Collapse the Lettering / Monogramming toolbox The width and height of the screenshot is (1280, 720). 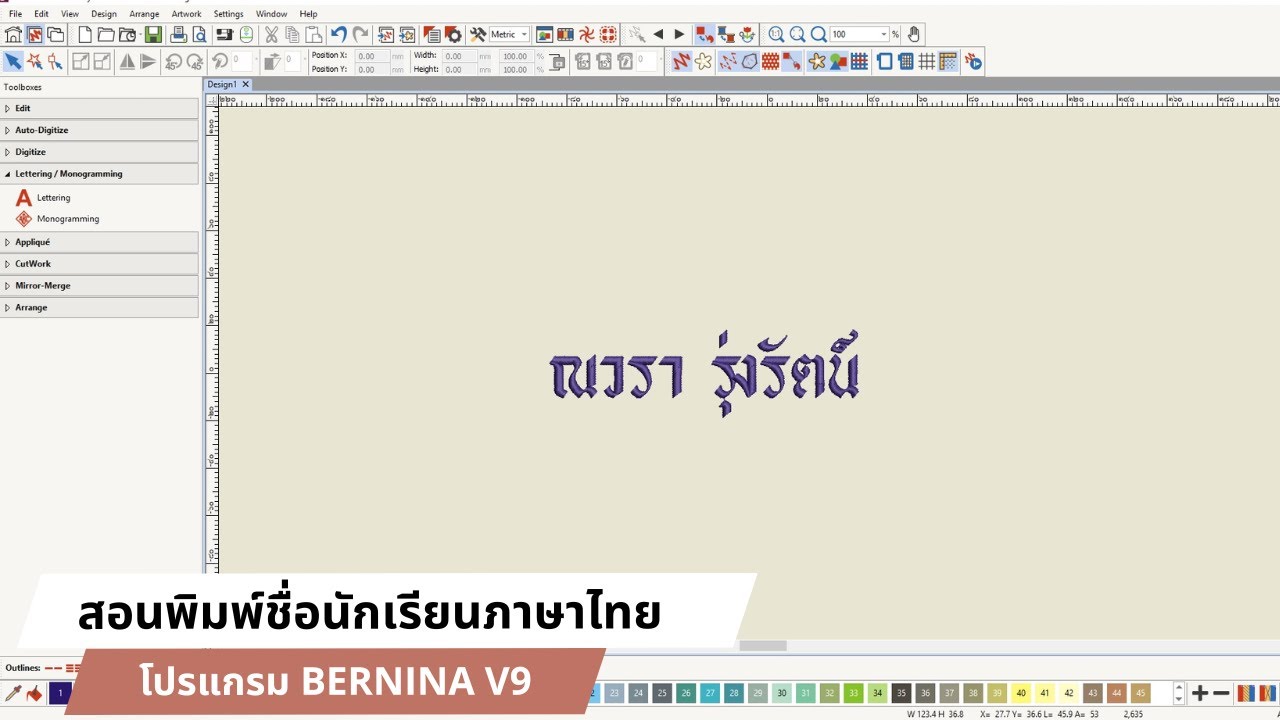pyautogui.click(x=99, y=174)
